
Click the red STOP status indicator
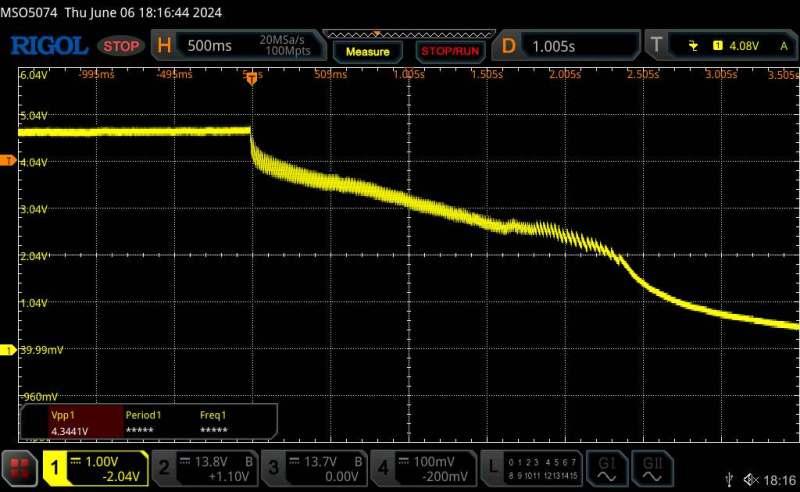tap(122, 46)
